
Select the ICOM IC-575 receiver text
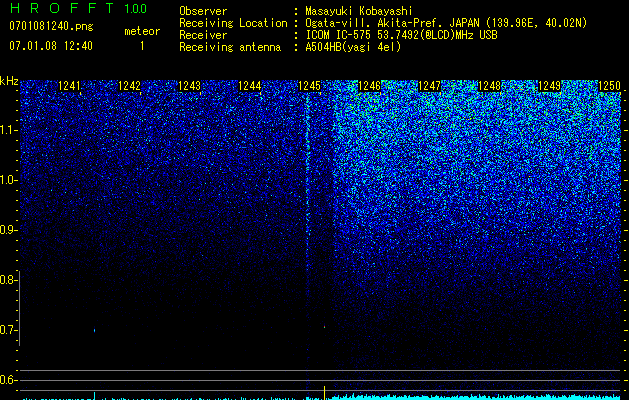[401, 35]
